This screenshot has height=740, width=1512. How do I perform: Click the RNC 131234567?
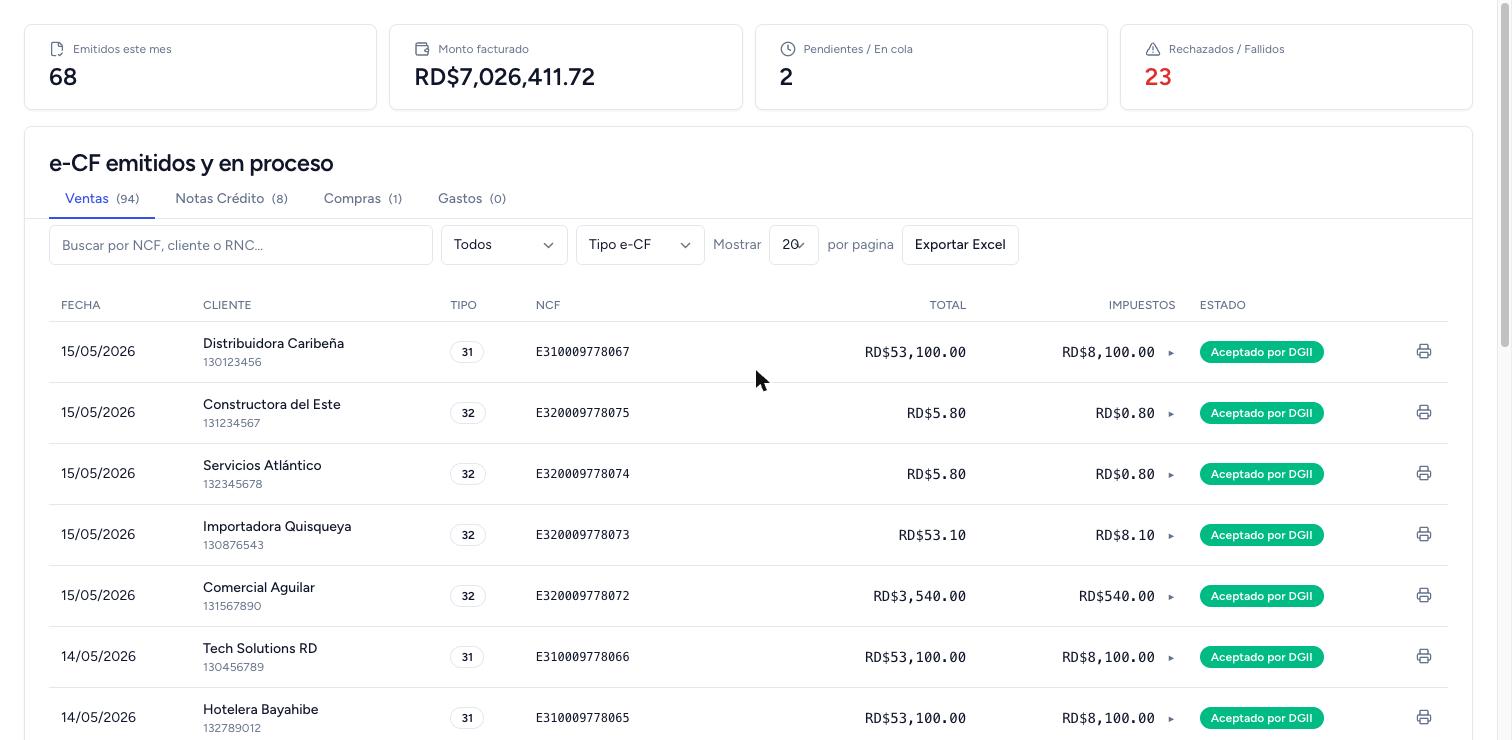click(231, 423)
